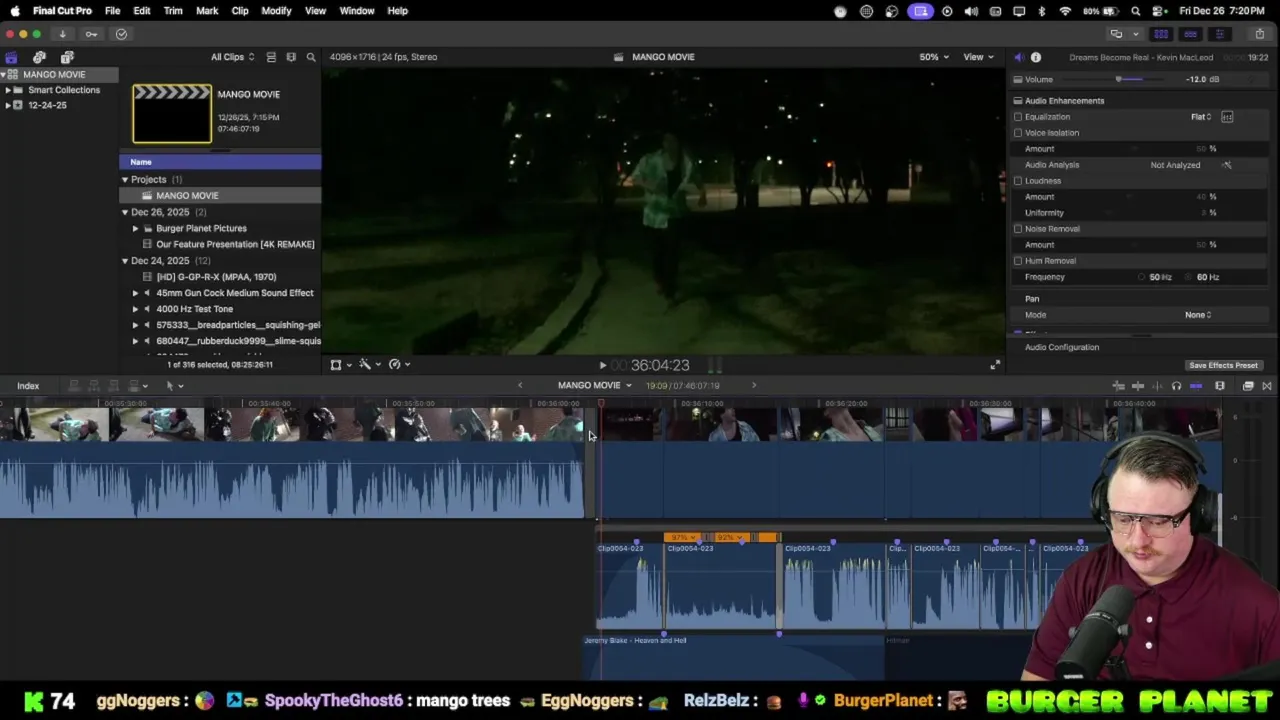Open the Effects browser icon
Viewport: 1280px width, 720px height.
click(x=1248, y=386)
